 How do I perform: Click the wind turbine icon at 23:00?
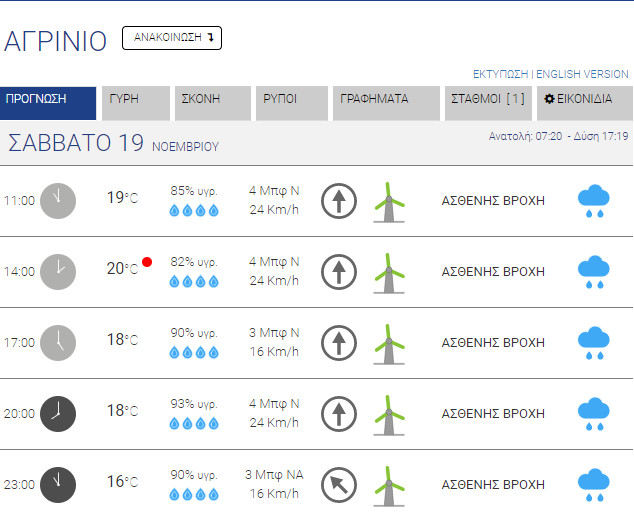pos(389,485)
